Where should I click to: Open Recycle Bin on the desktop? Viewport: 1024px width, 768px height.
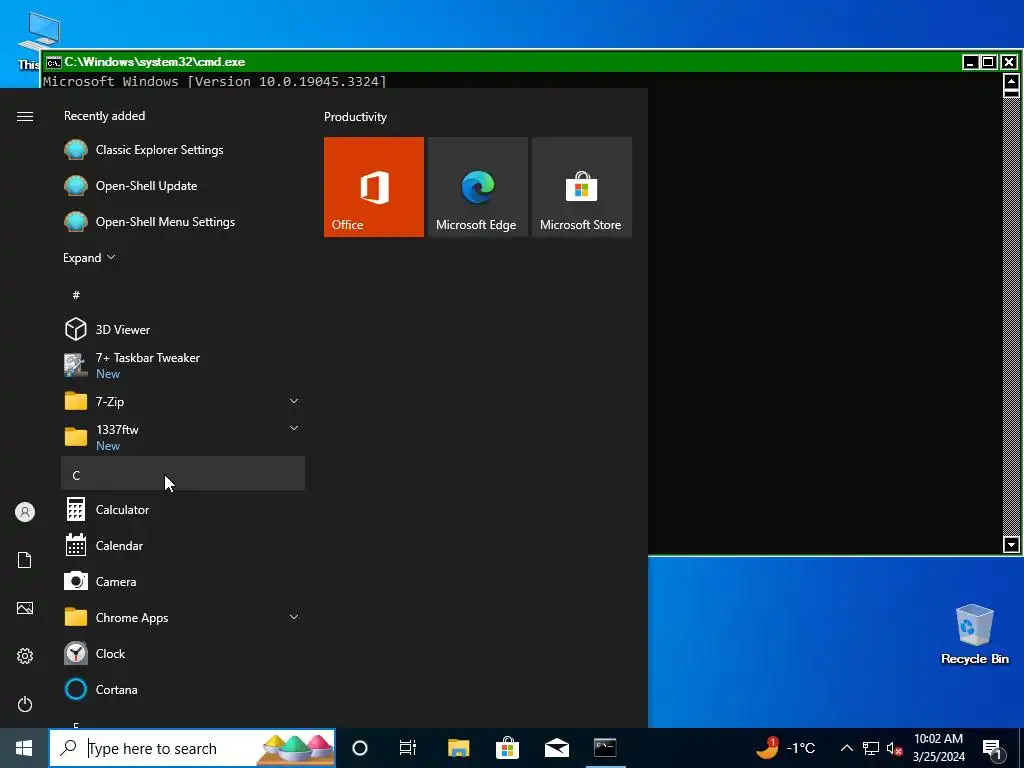pyautogui.click(x=974, y=634)
